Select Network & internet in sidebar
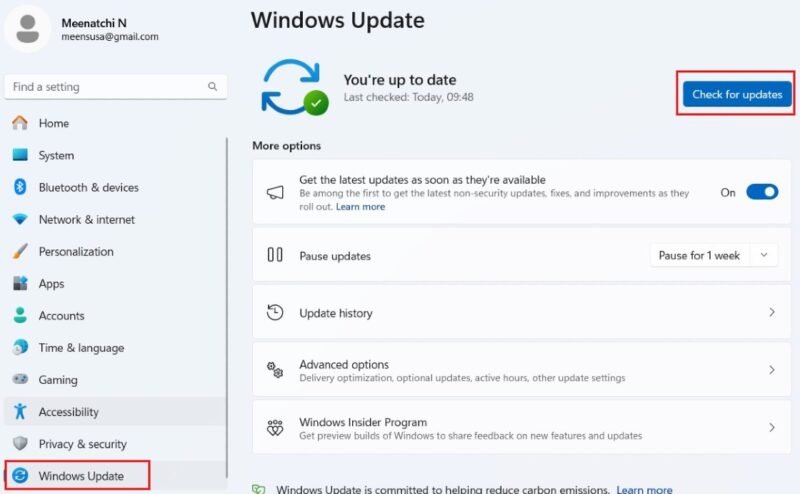This screenshot has height=494, width=800. coord(115,219)
